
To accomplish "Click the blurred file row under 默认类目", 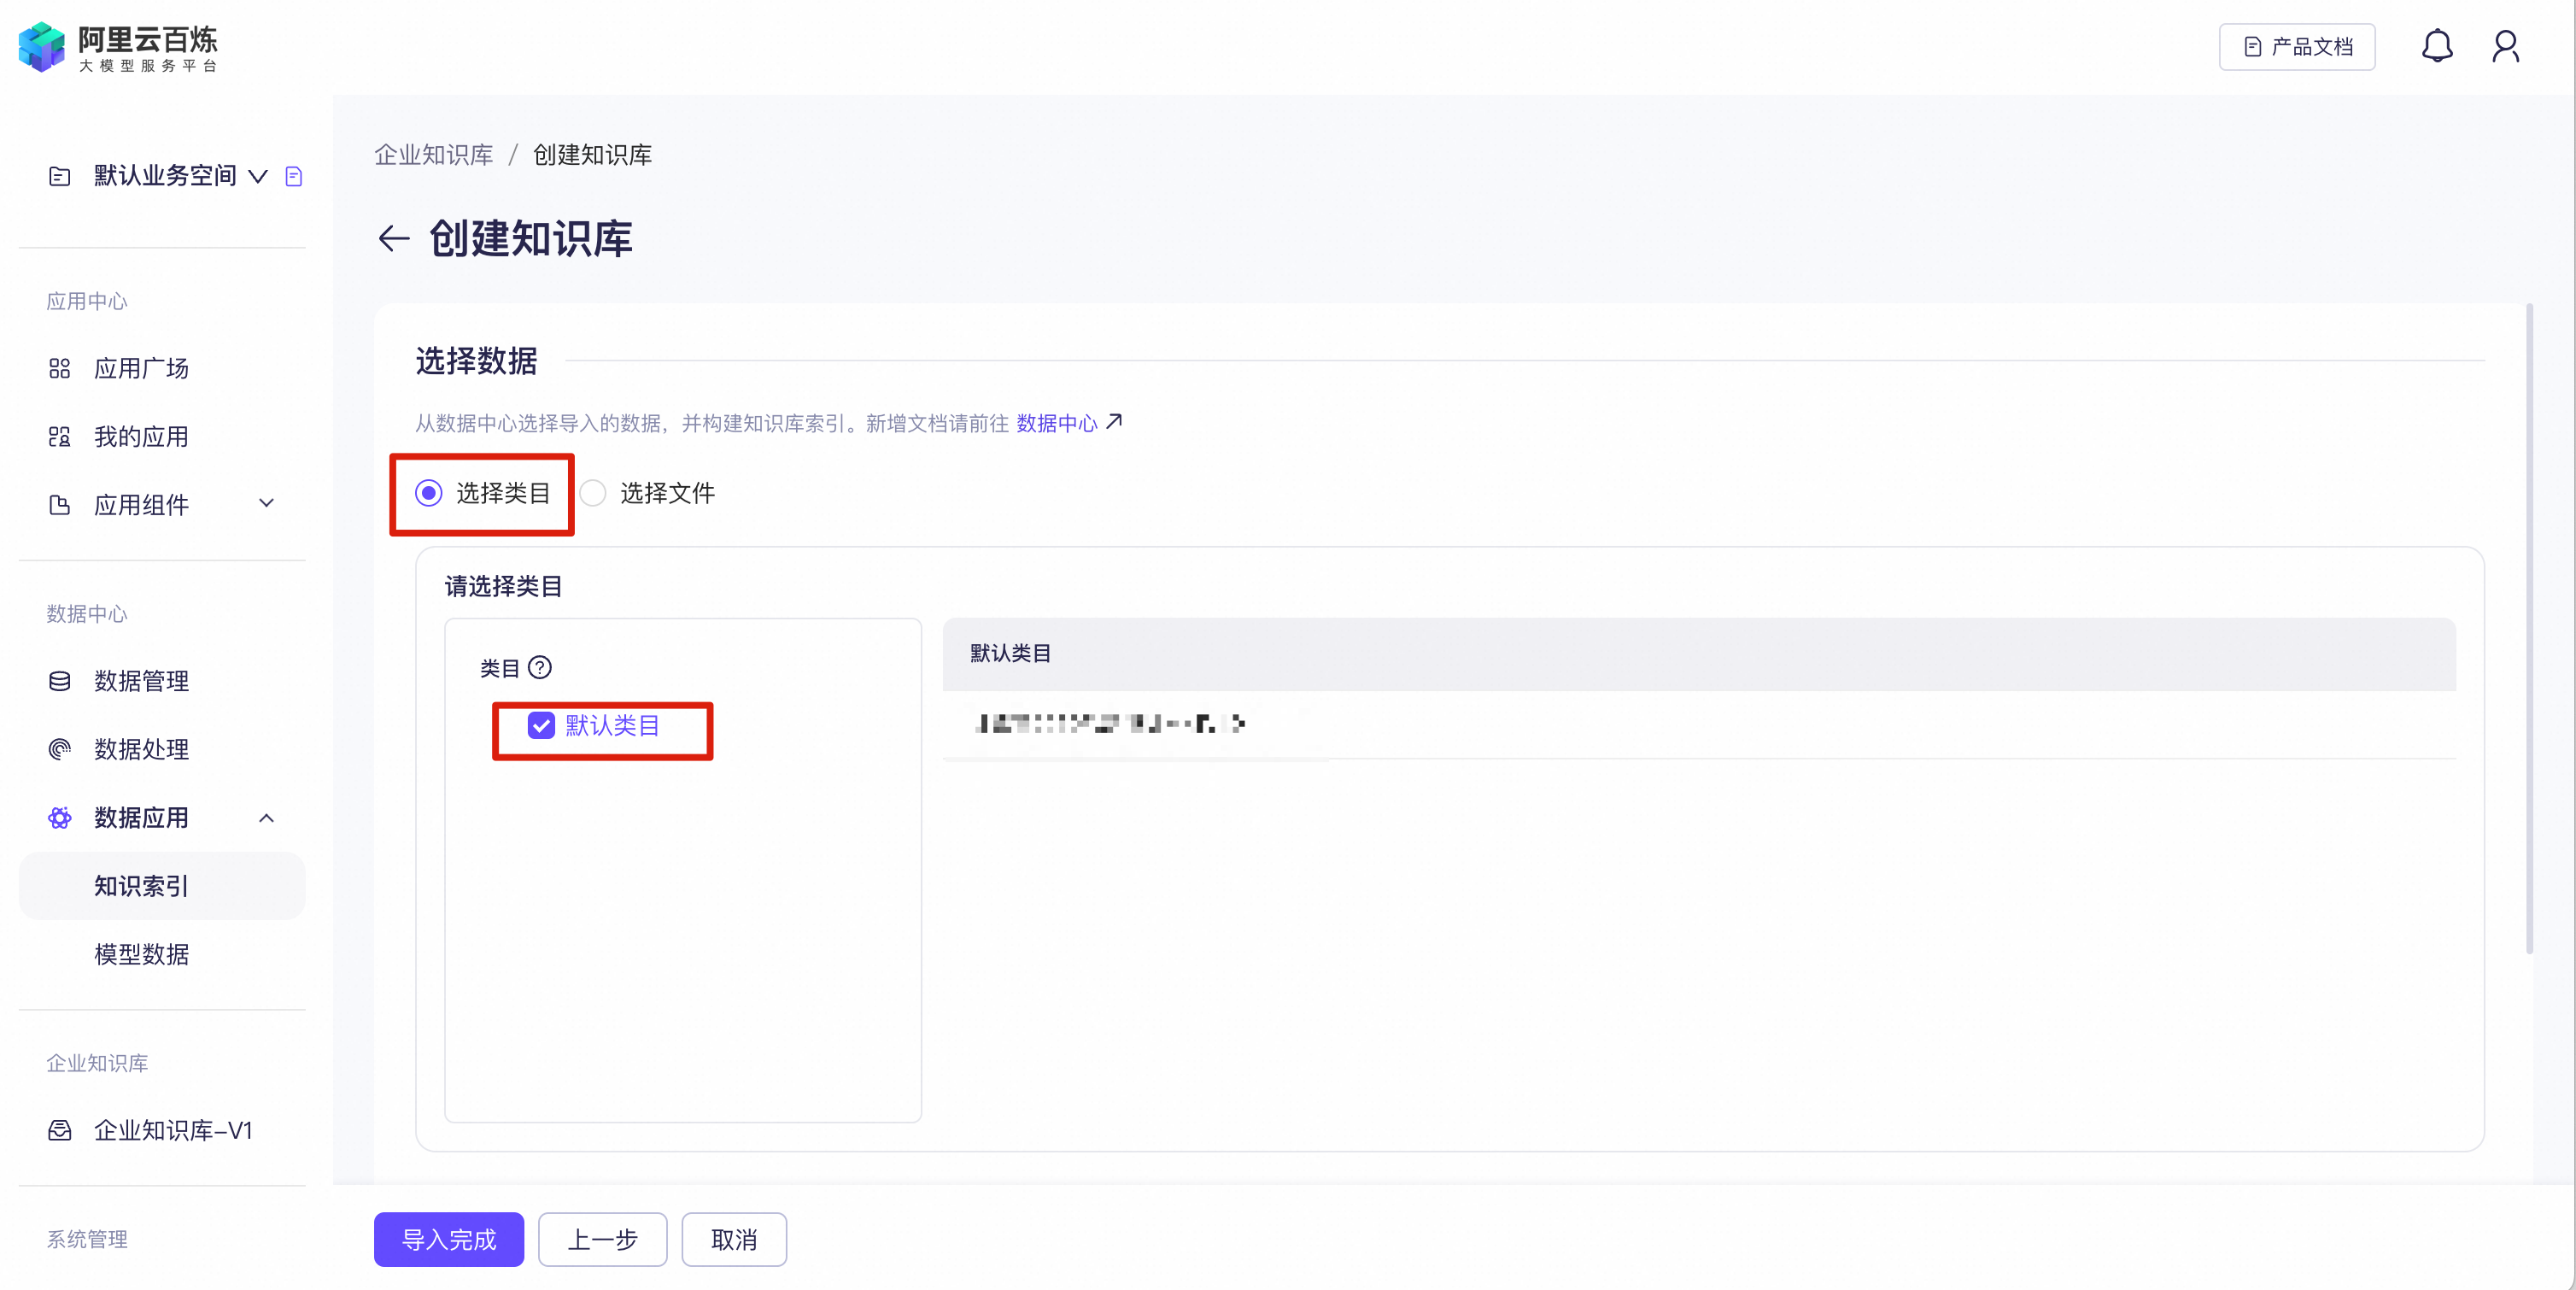I will pyautogui.click(x=1699, y=724).
